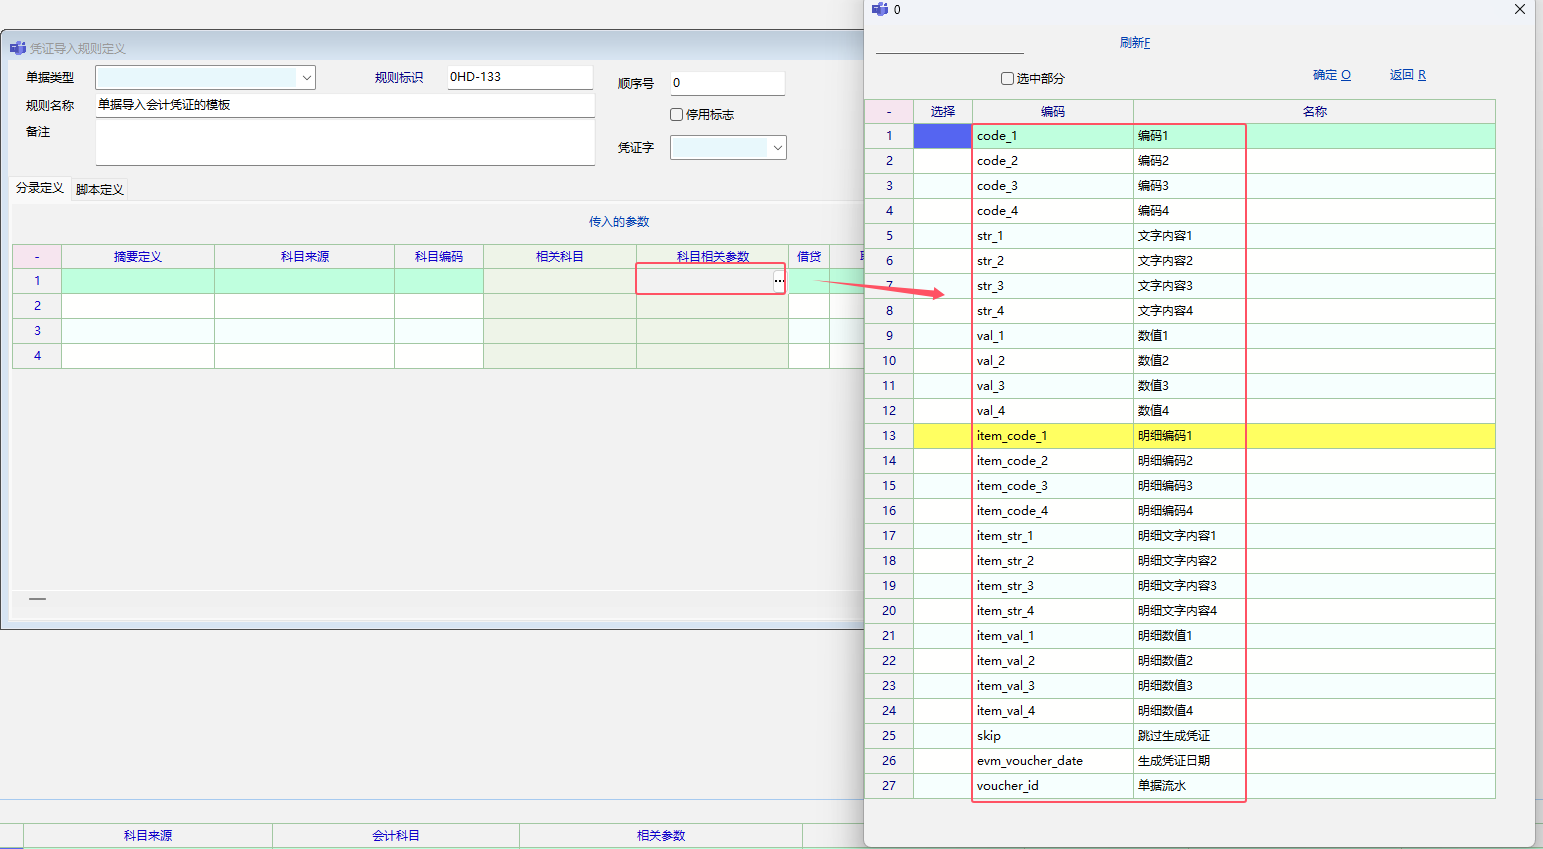1543x849 pixels.
Task: Enable the 停用标志 checkbox
Action: (x=677, y=115)
